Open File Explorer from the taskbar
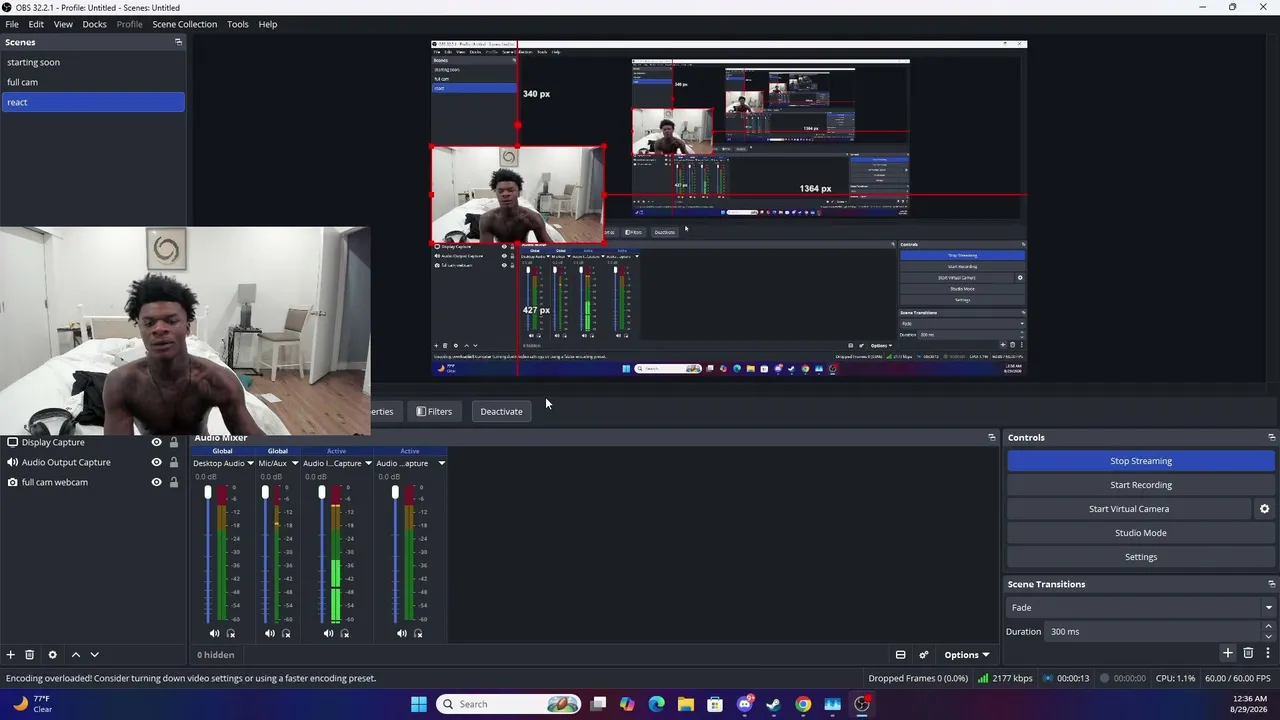1280x720 pixels. (685, 704)
